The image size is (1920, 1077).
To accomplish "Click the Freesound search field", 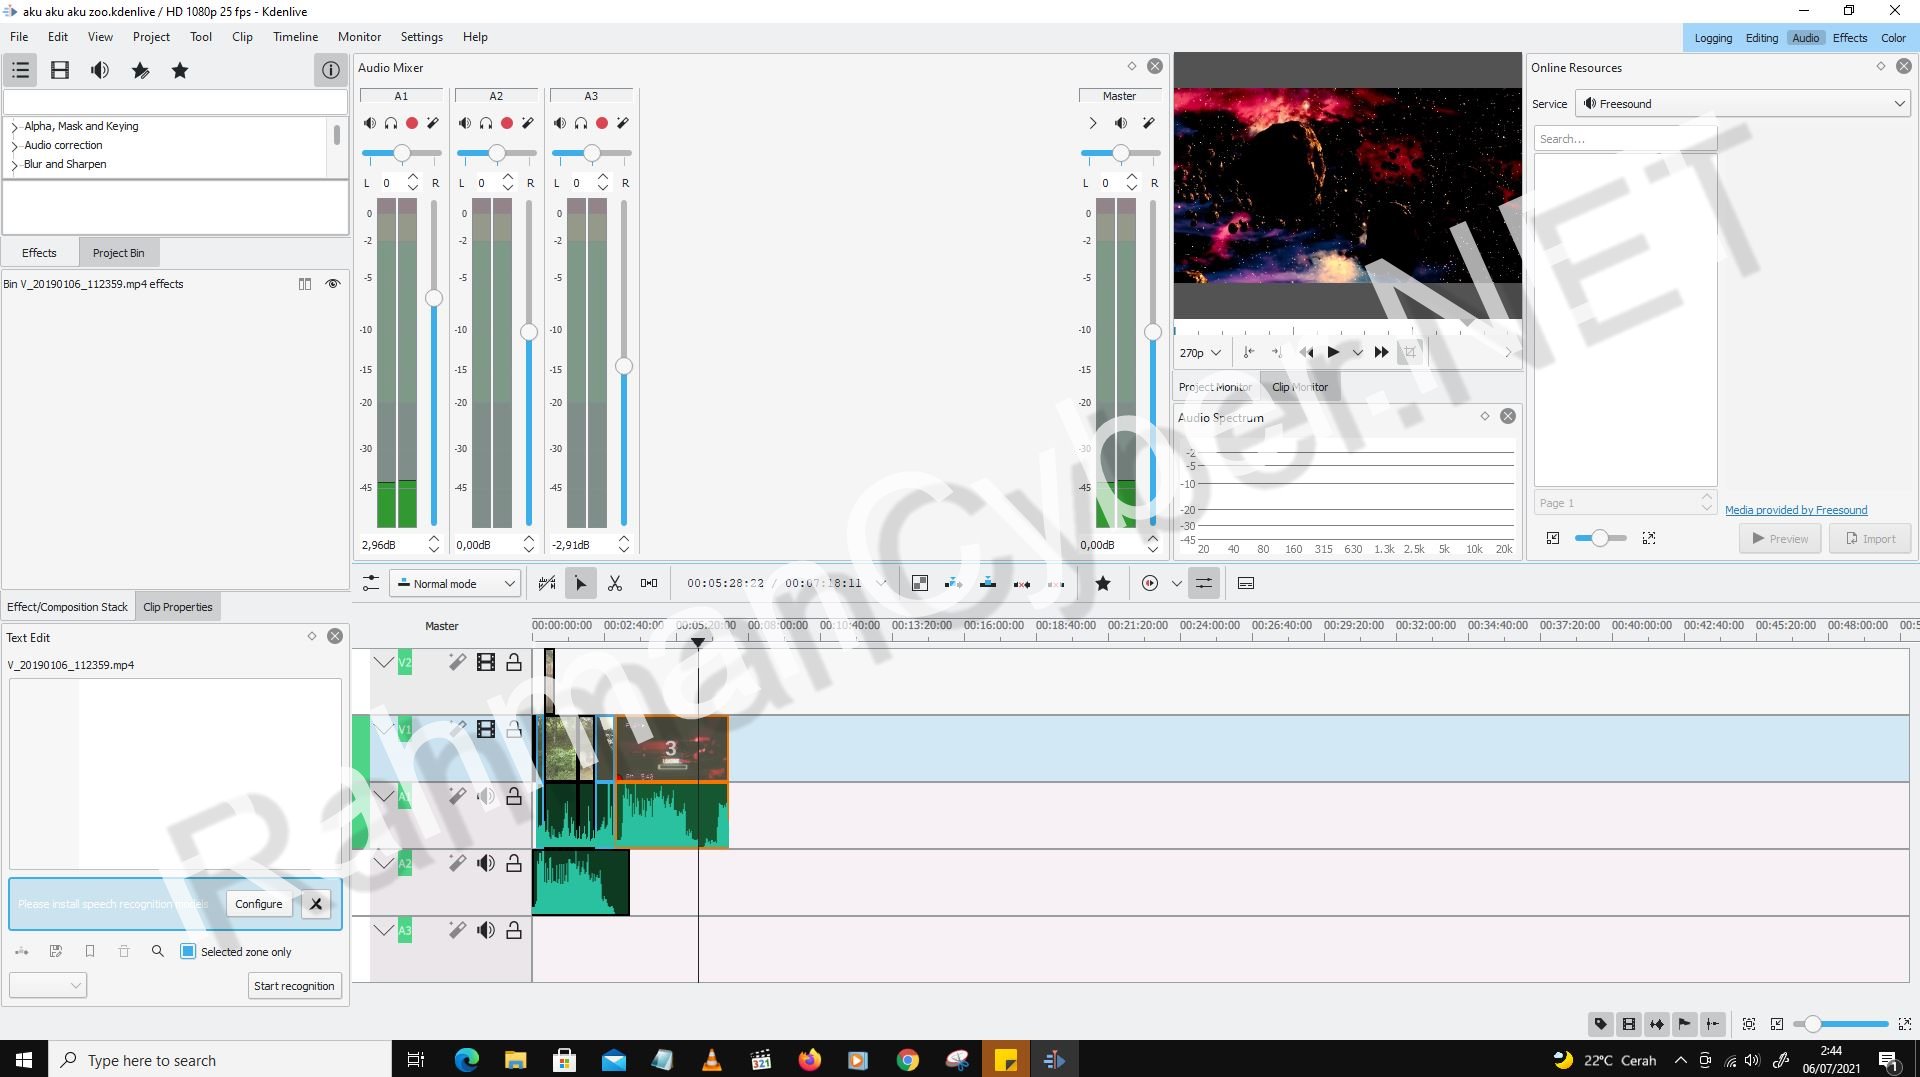I will click(1625, 139).
